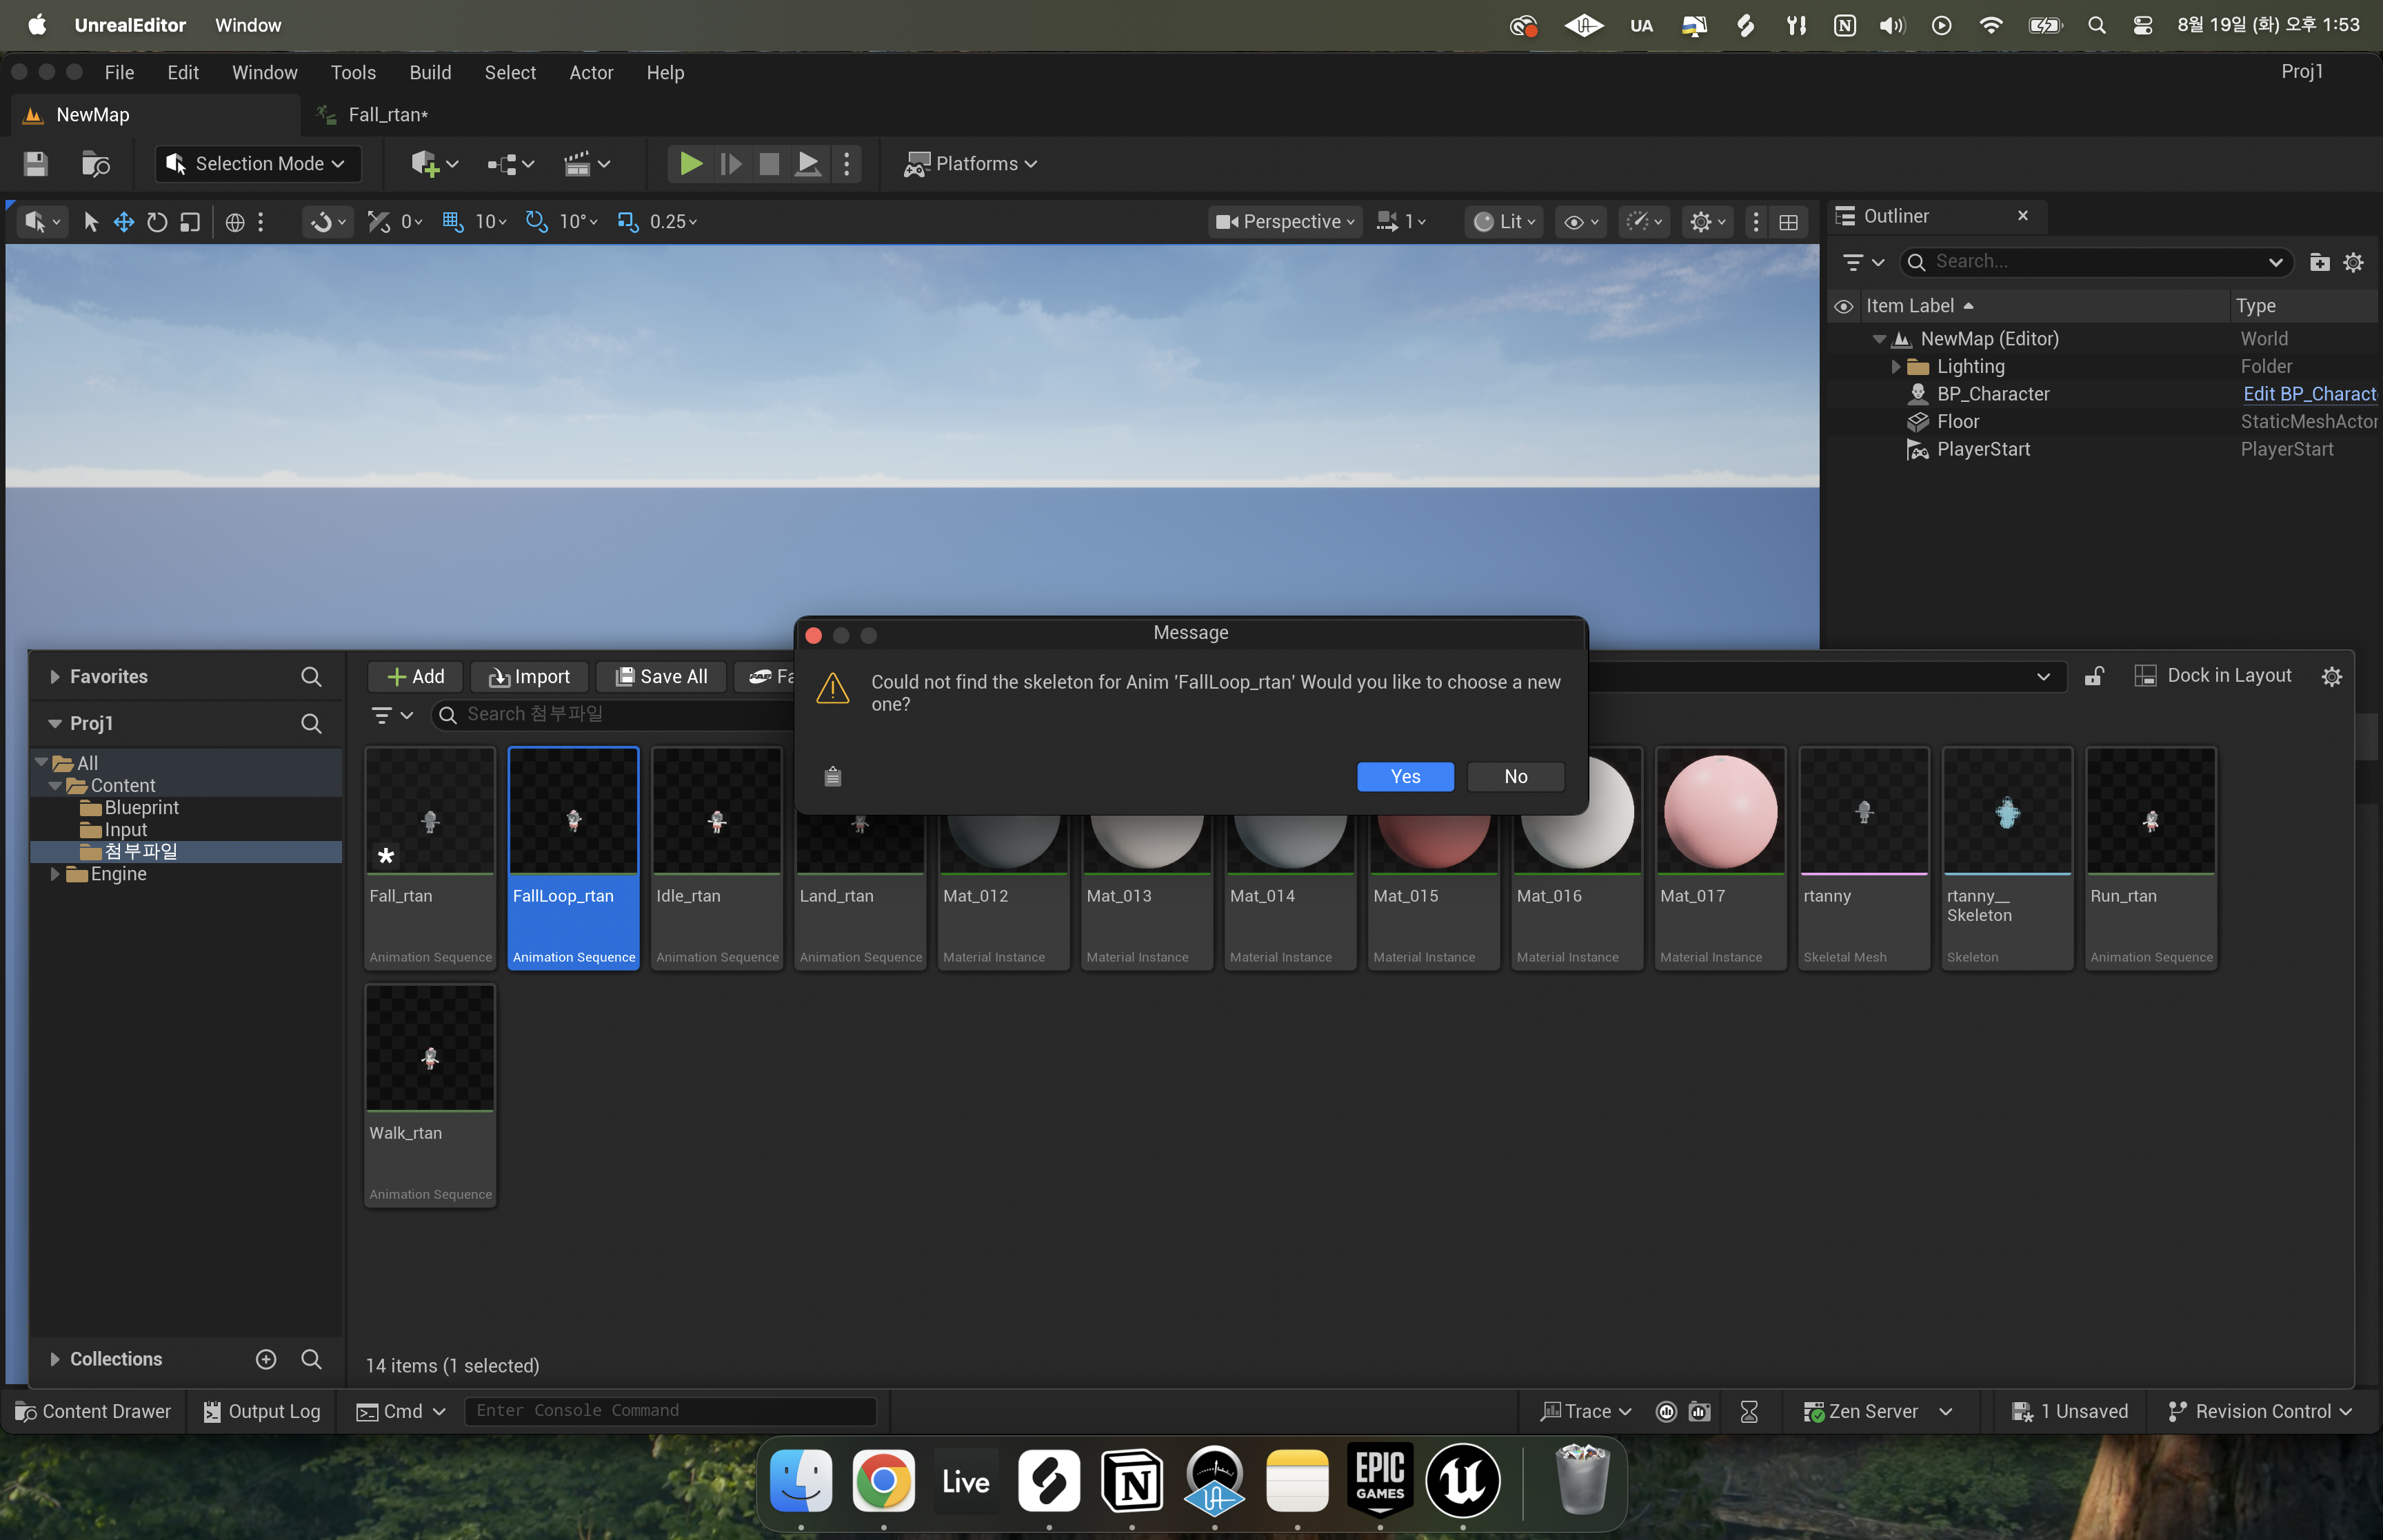The width and height of the screenshot is (2383, 1540).
Task: Click Dock in Layout
Action: [2213, 676]
